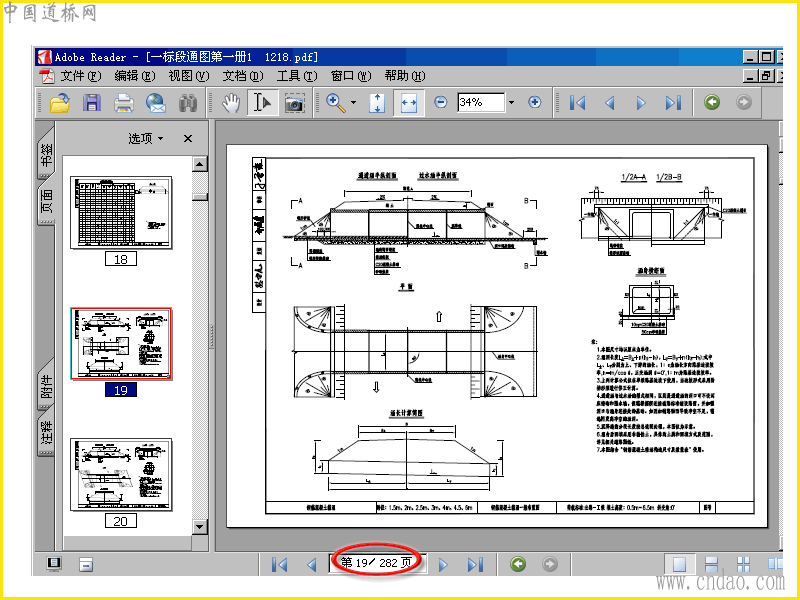Click the status bar green previous view button
This screenshot has height=600, width=800.
coord(518,564)
